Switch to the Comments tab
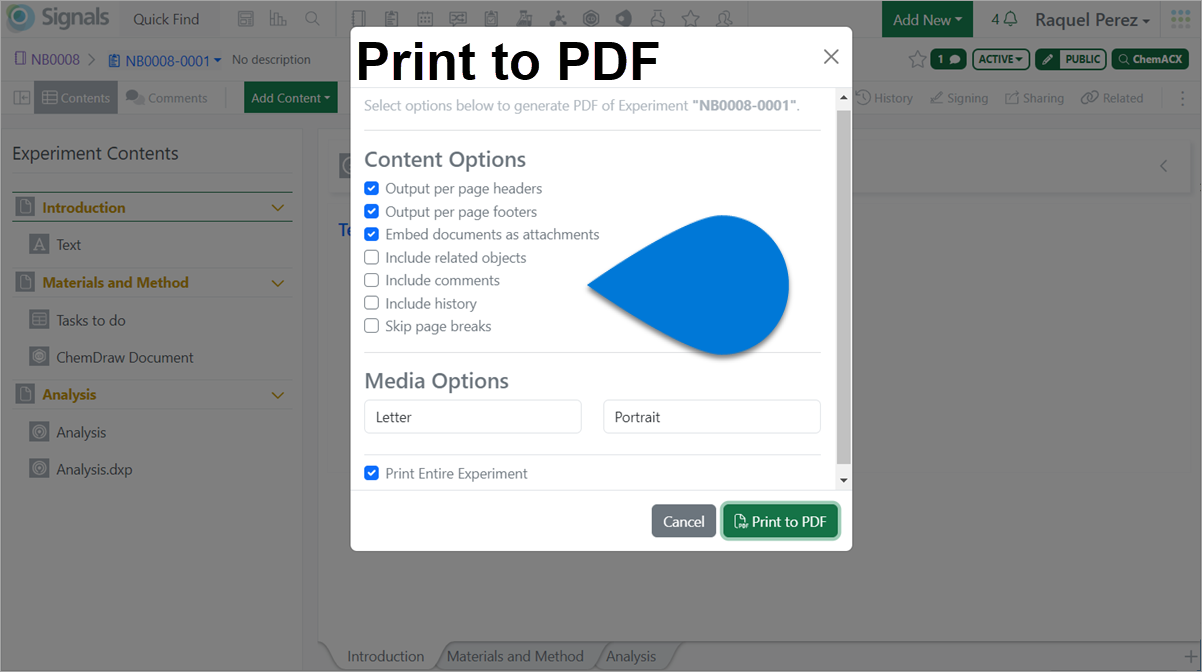This screenshot has width=1202, height=672. tap(166, 98)
